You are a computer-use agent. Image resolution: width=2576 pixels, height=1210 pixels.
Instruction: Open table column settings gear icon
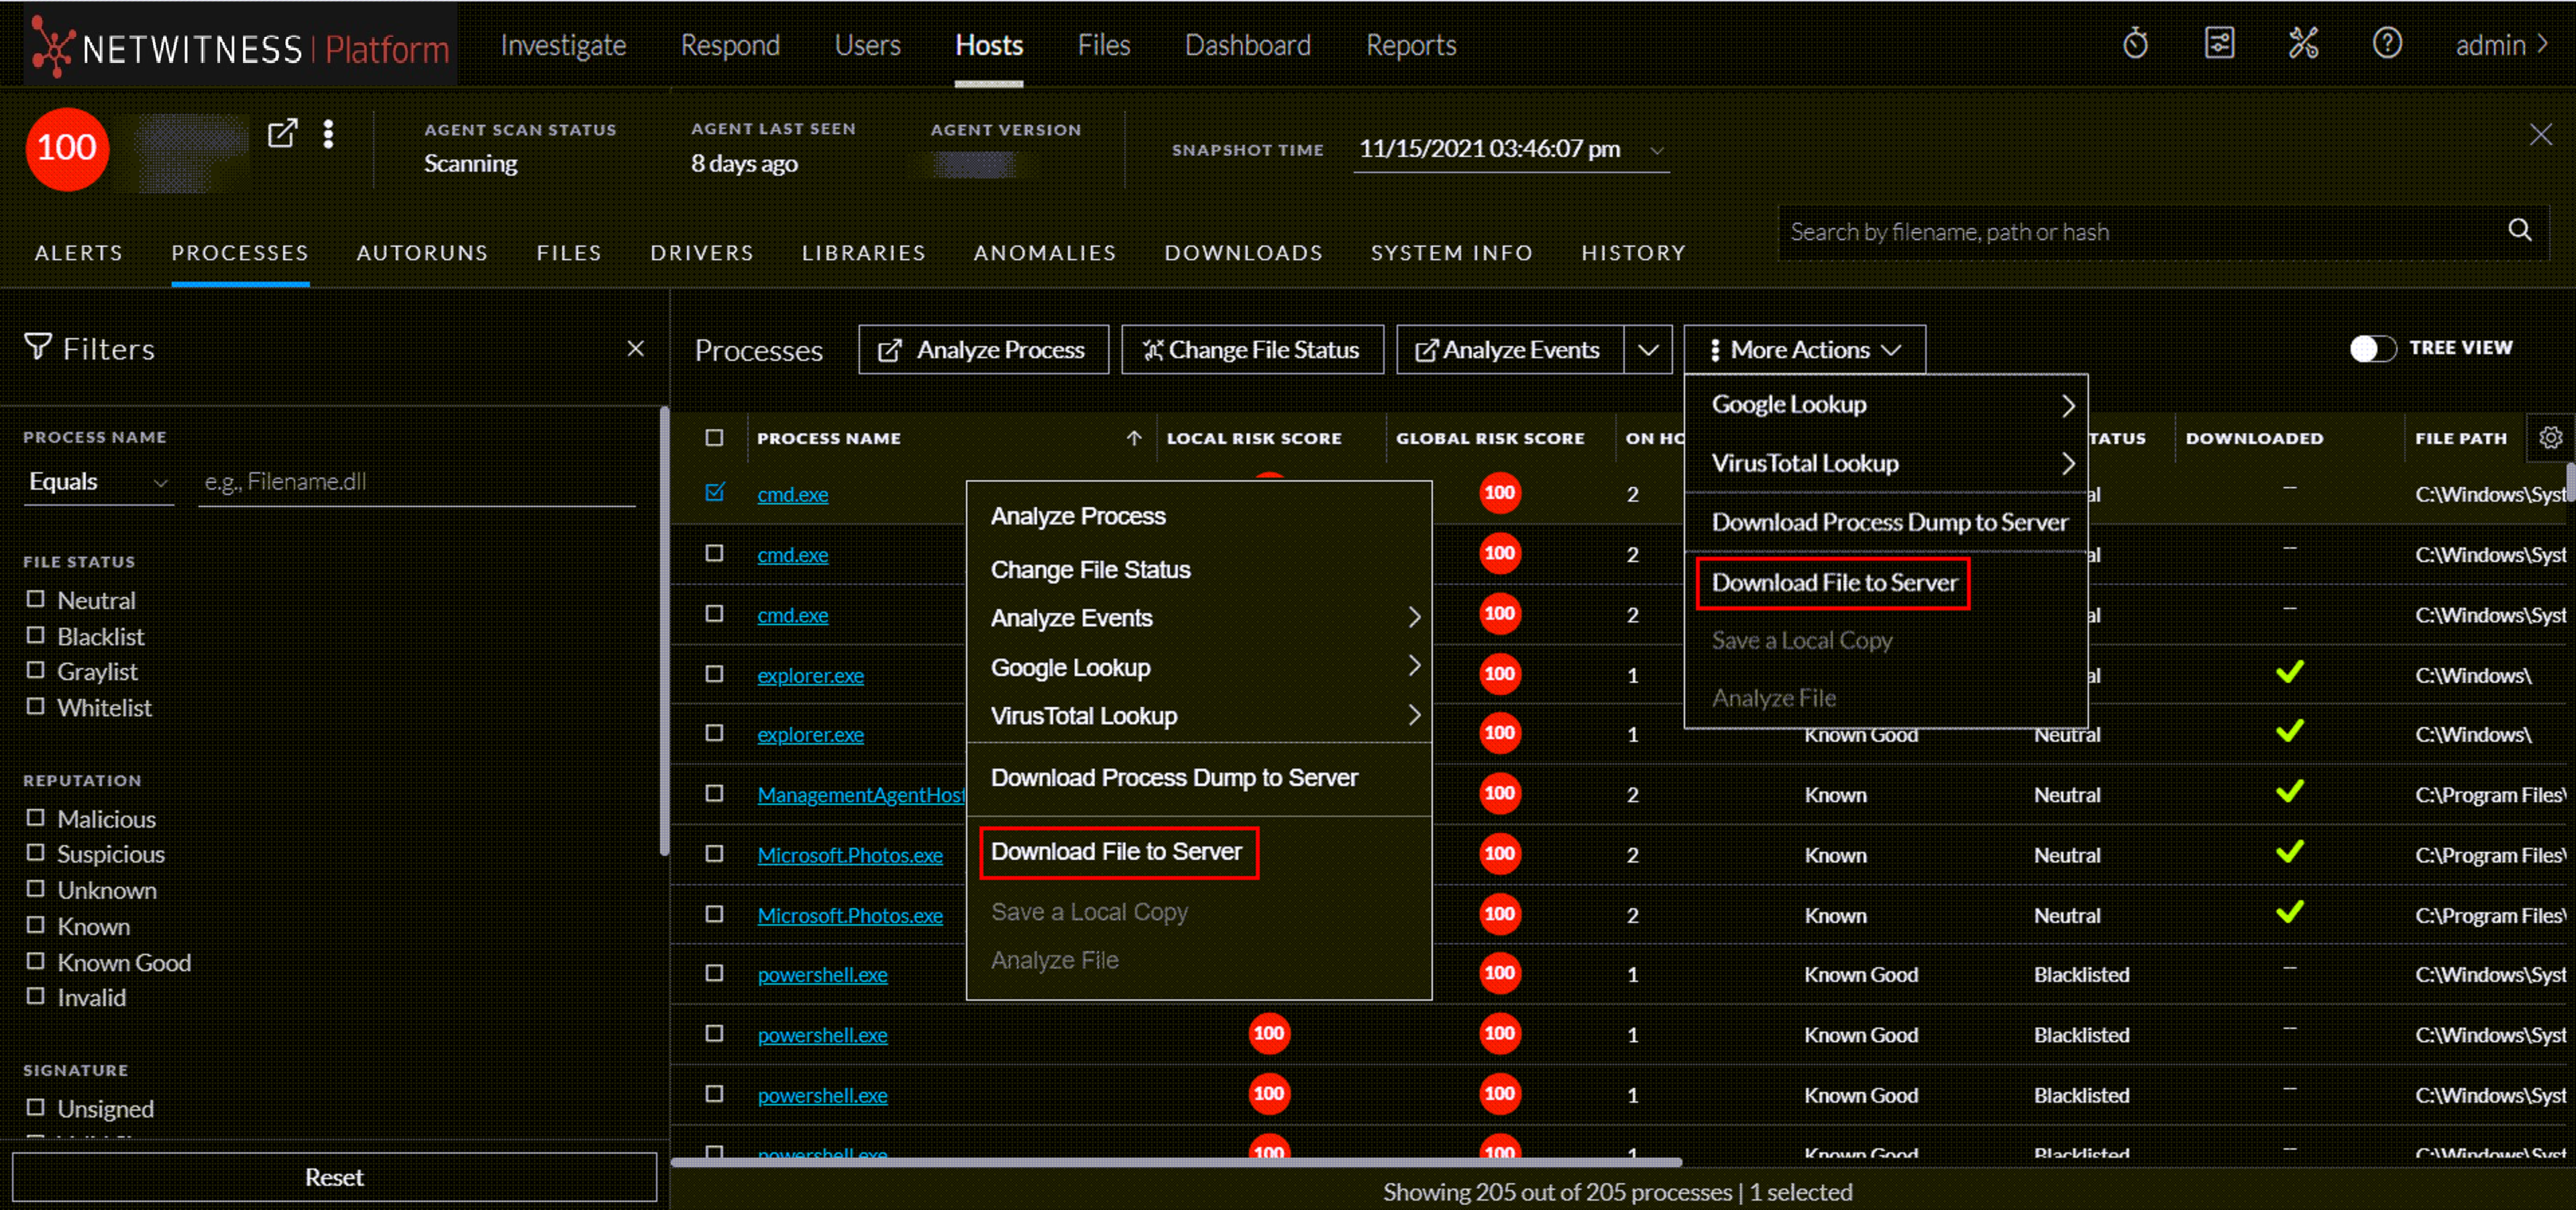point(2551,437)
